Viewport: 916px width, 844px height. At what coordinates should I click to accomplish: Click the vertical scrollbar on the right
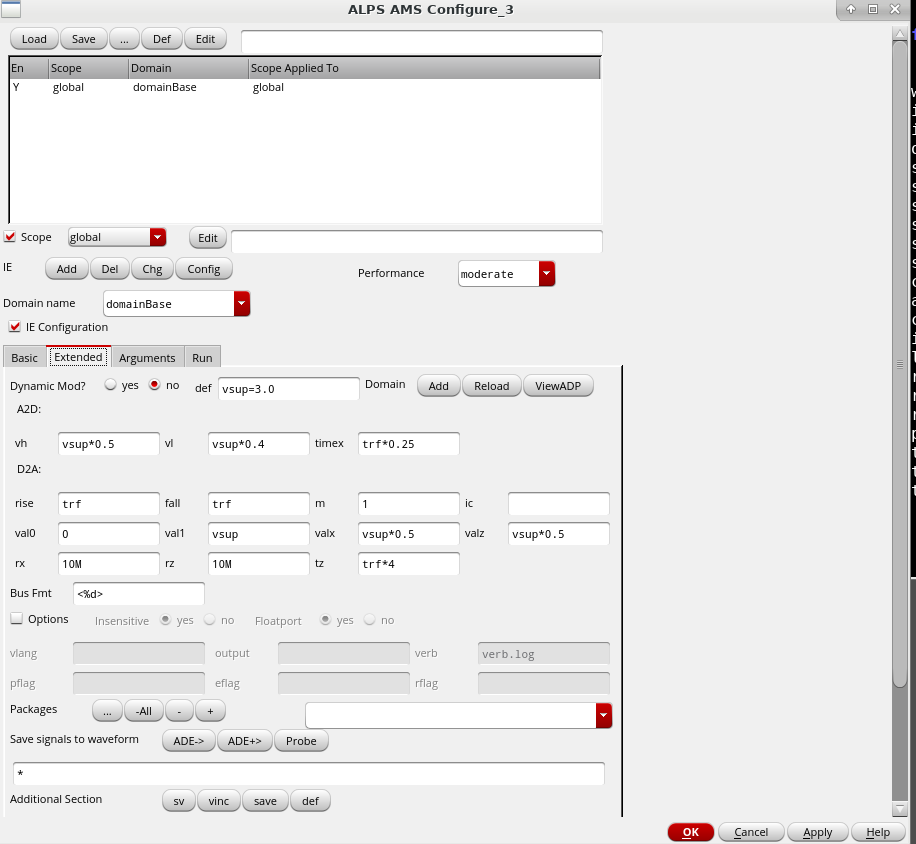pyautogui.click(x=899, y=400)
